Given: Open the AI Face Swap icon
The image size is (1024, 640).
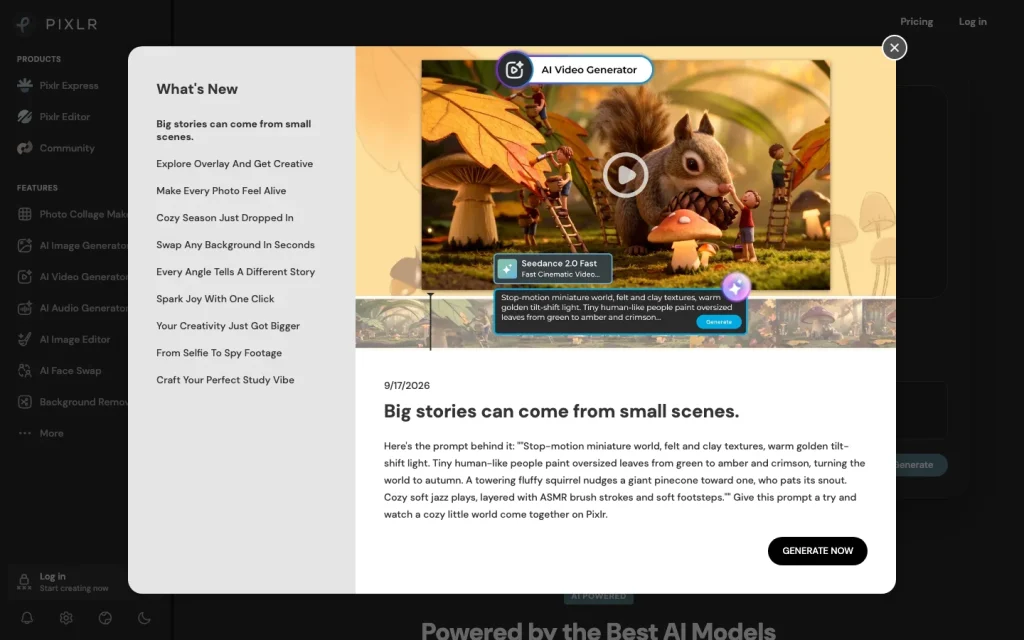Looking at the screenshot, I should pyautogui.click(x=25, y=371).
